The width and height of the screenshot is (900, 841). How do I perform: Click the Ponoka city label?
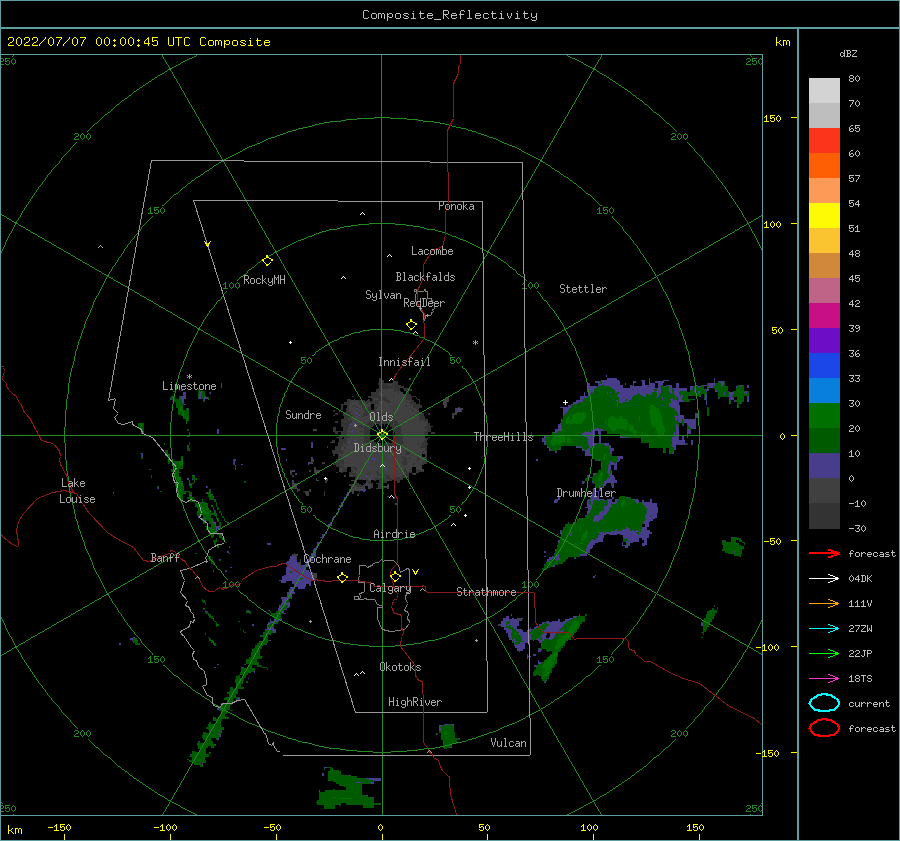(x=456, y=206)
